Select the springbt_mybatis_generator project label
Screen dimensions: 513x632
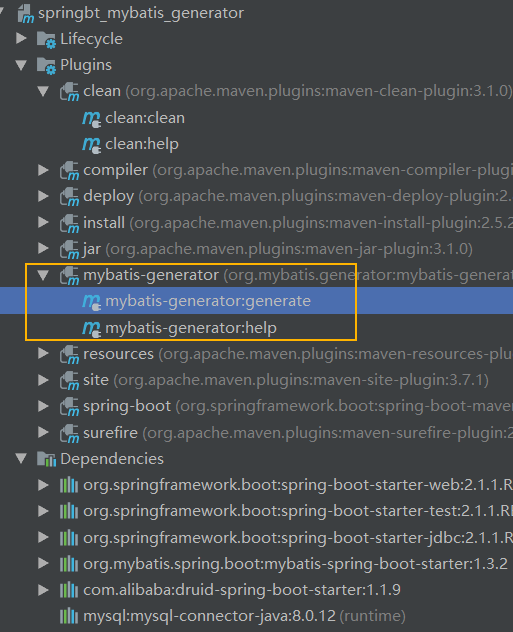141,13
